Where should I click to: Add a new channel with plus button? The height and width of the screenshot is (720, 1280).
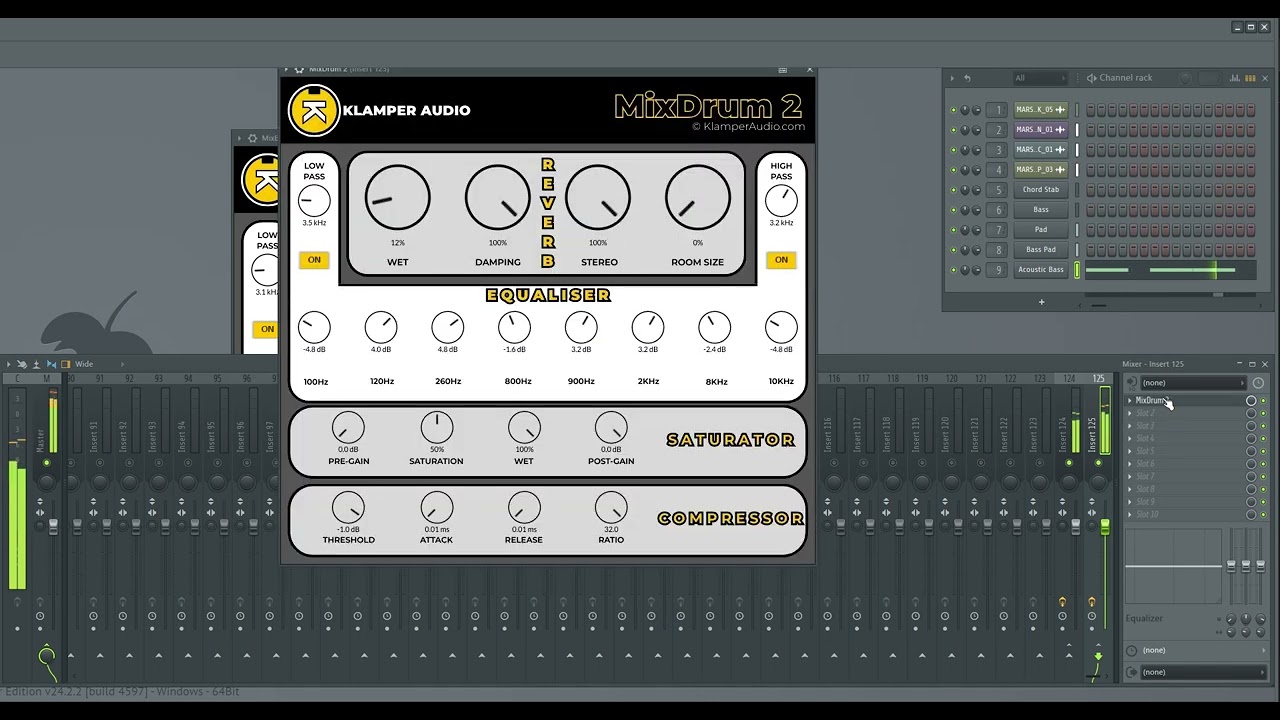(1041, 302)
